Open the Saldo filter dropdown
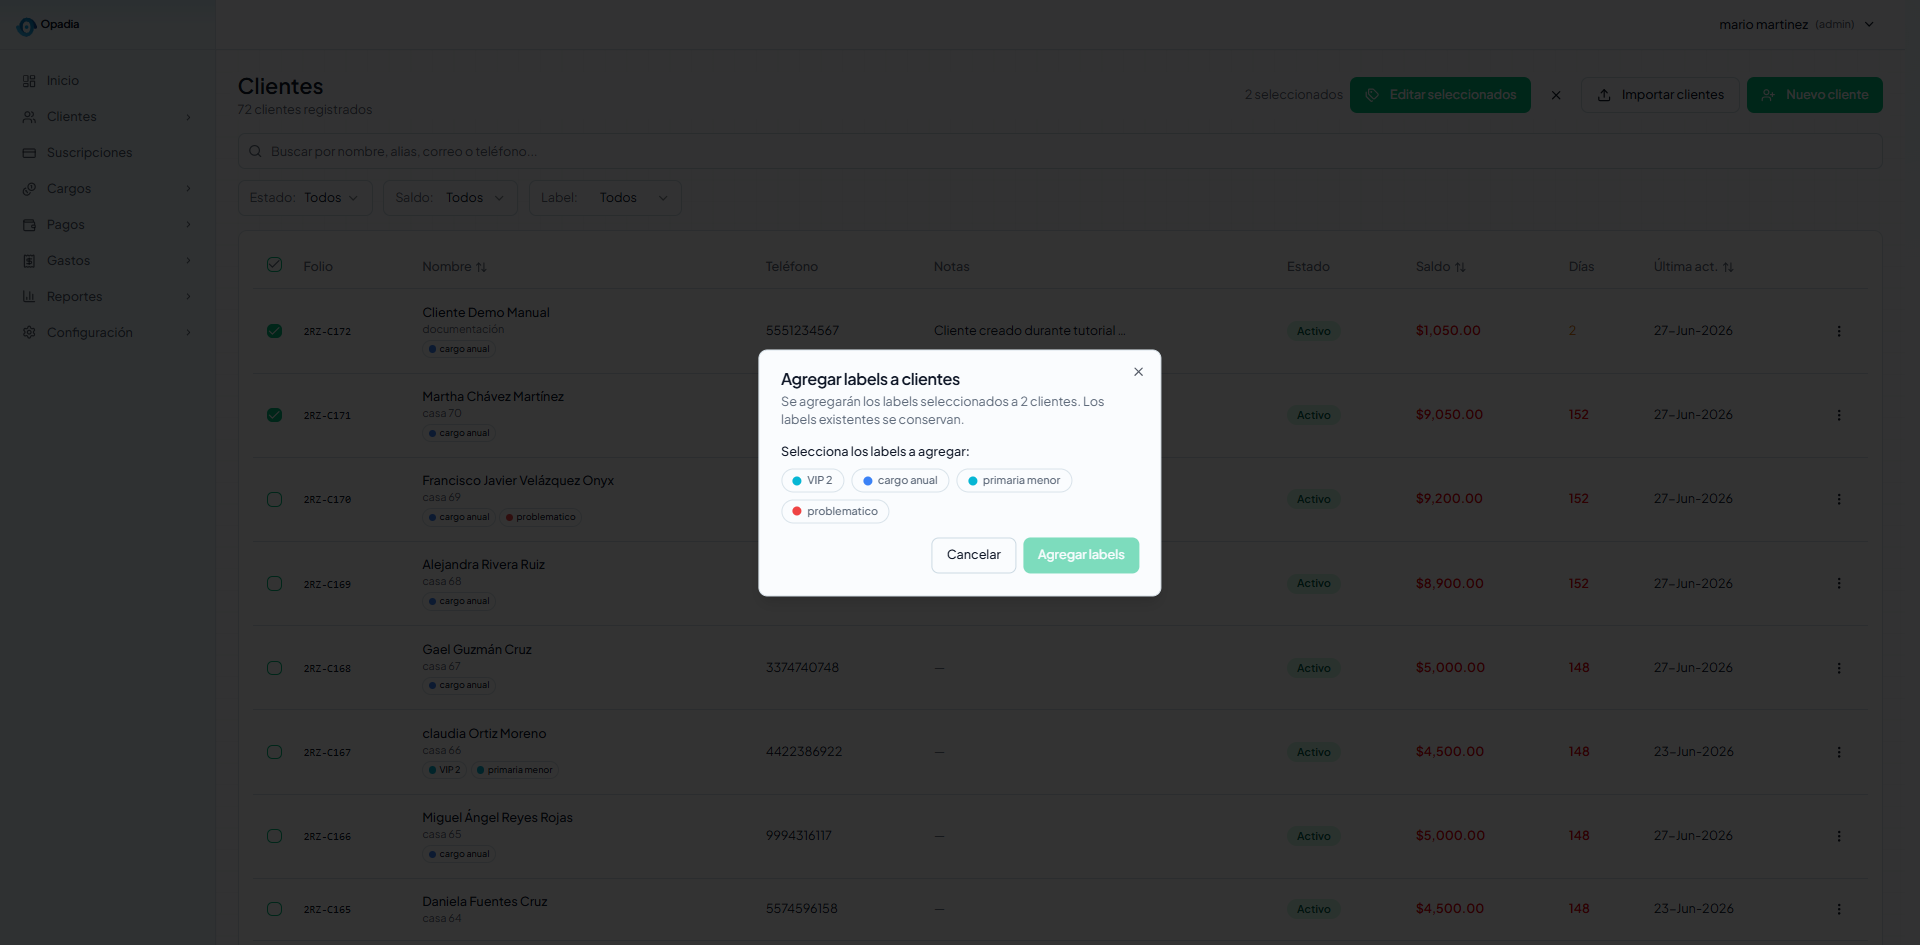1920x945 pixels. (450, 198)
